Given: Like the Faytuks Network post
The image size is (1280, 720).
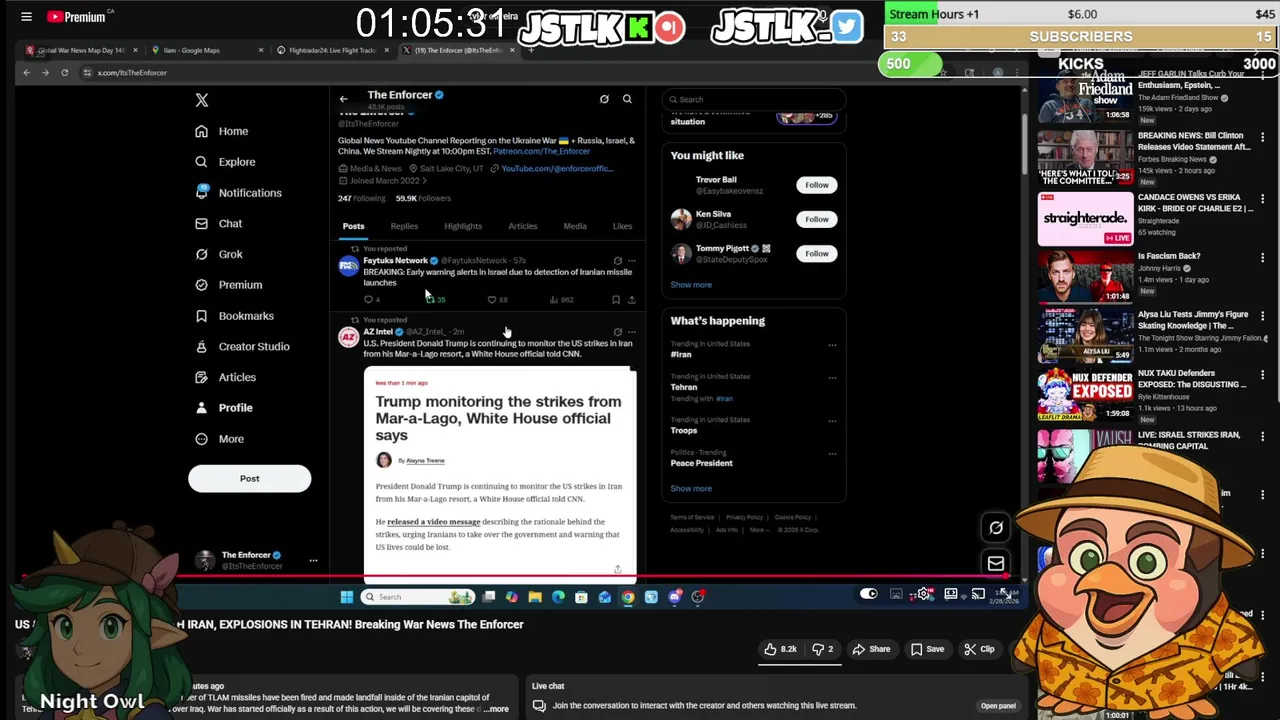Looking at the screenshot, I should click(x=497, y=300).
